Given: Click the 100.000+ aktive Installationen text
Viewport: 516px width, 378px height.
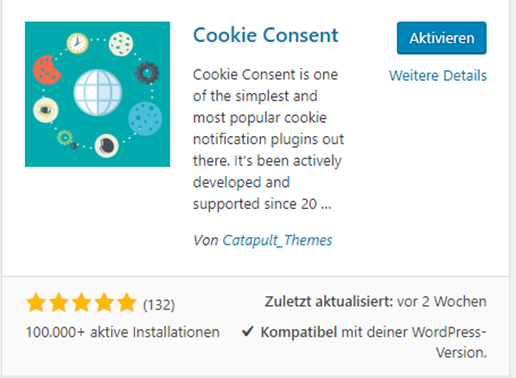Looking at the screenshot, I should (x=123, y=332).
